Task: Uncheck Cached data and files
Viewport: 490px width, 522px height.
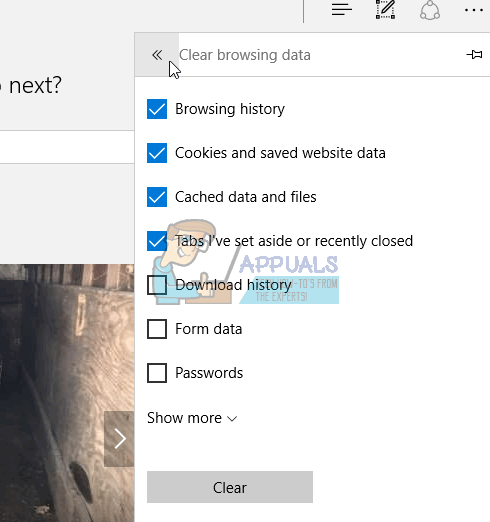Action: 157,197
